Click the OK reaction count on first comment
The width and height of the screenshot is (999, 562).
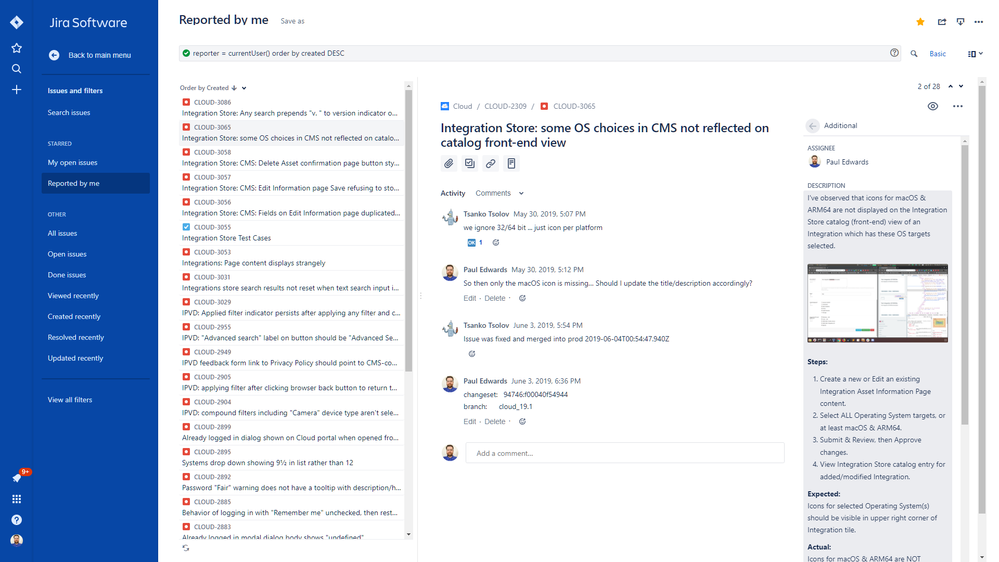tap(475, 242)
